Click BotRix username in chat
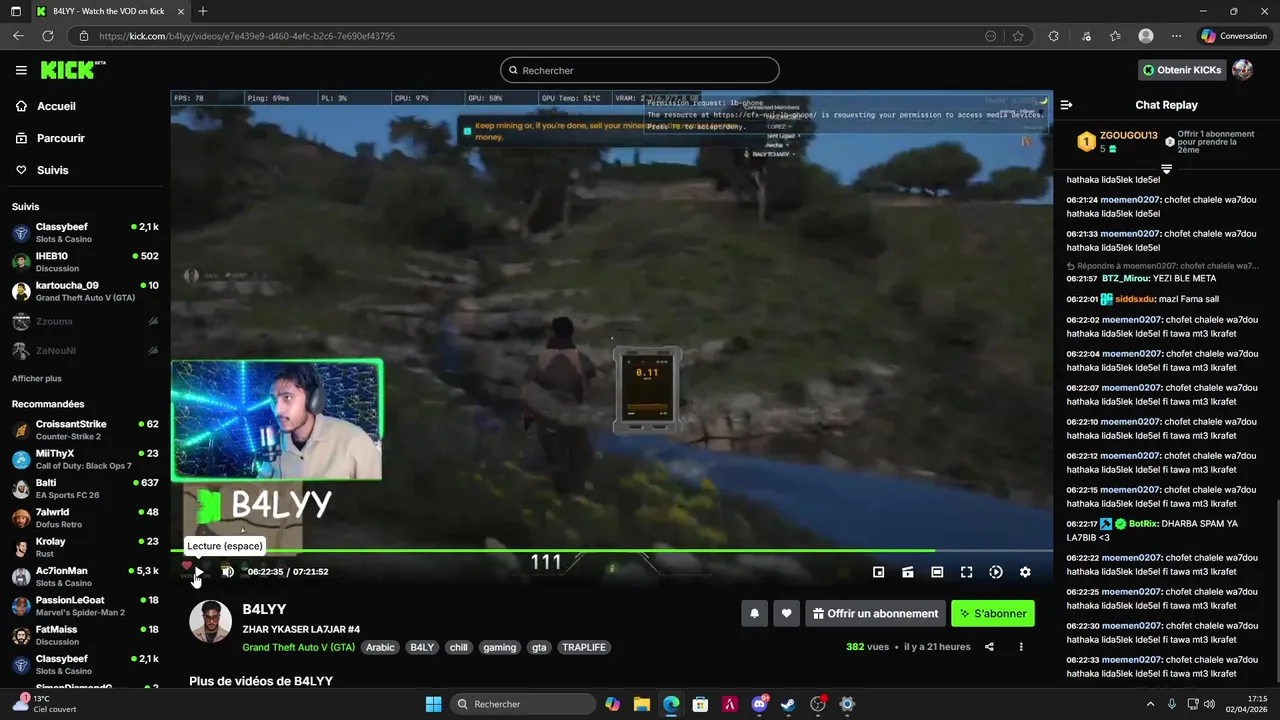Viewport: 1280px width, 720px height. click(1143, 524)
